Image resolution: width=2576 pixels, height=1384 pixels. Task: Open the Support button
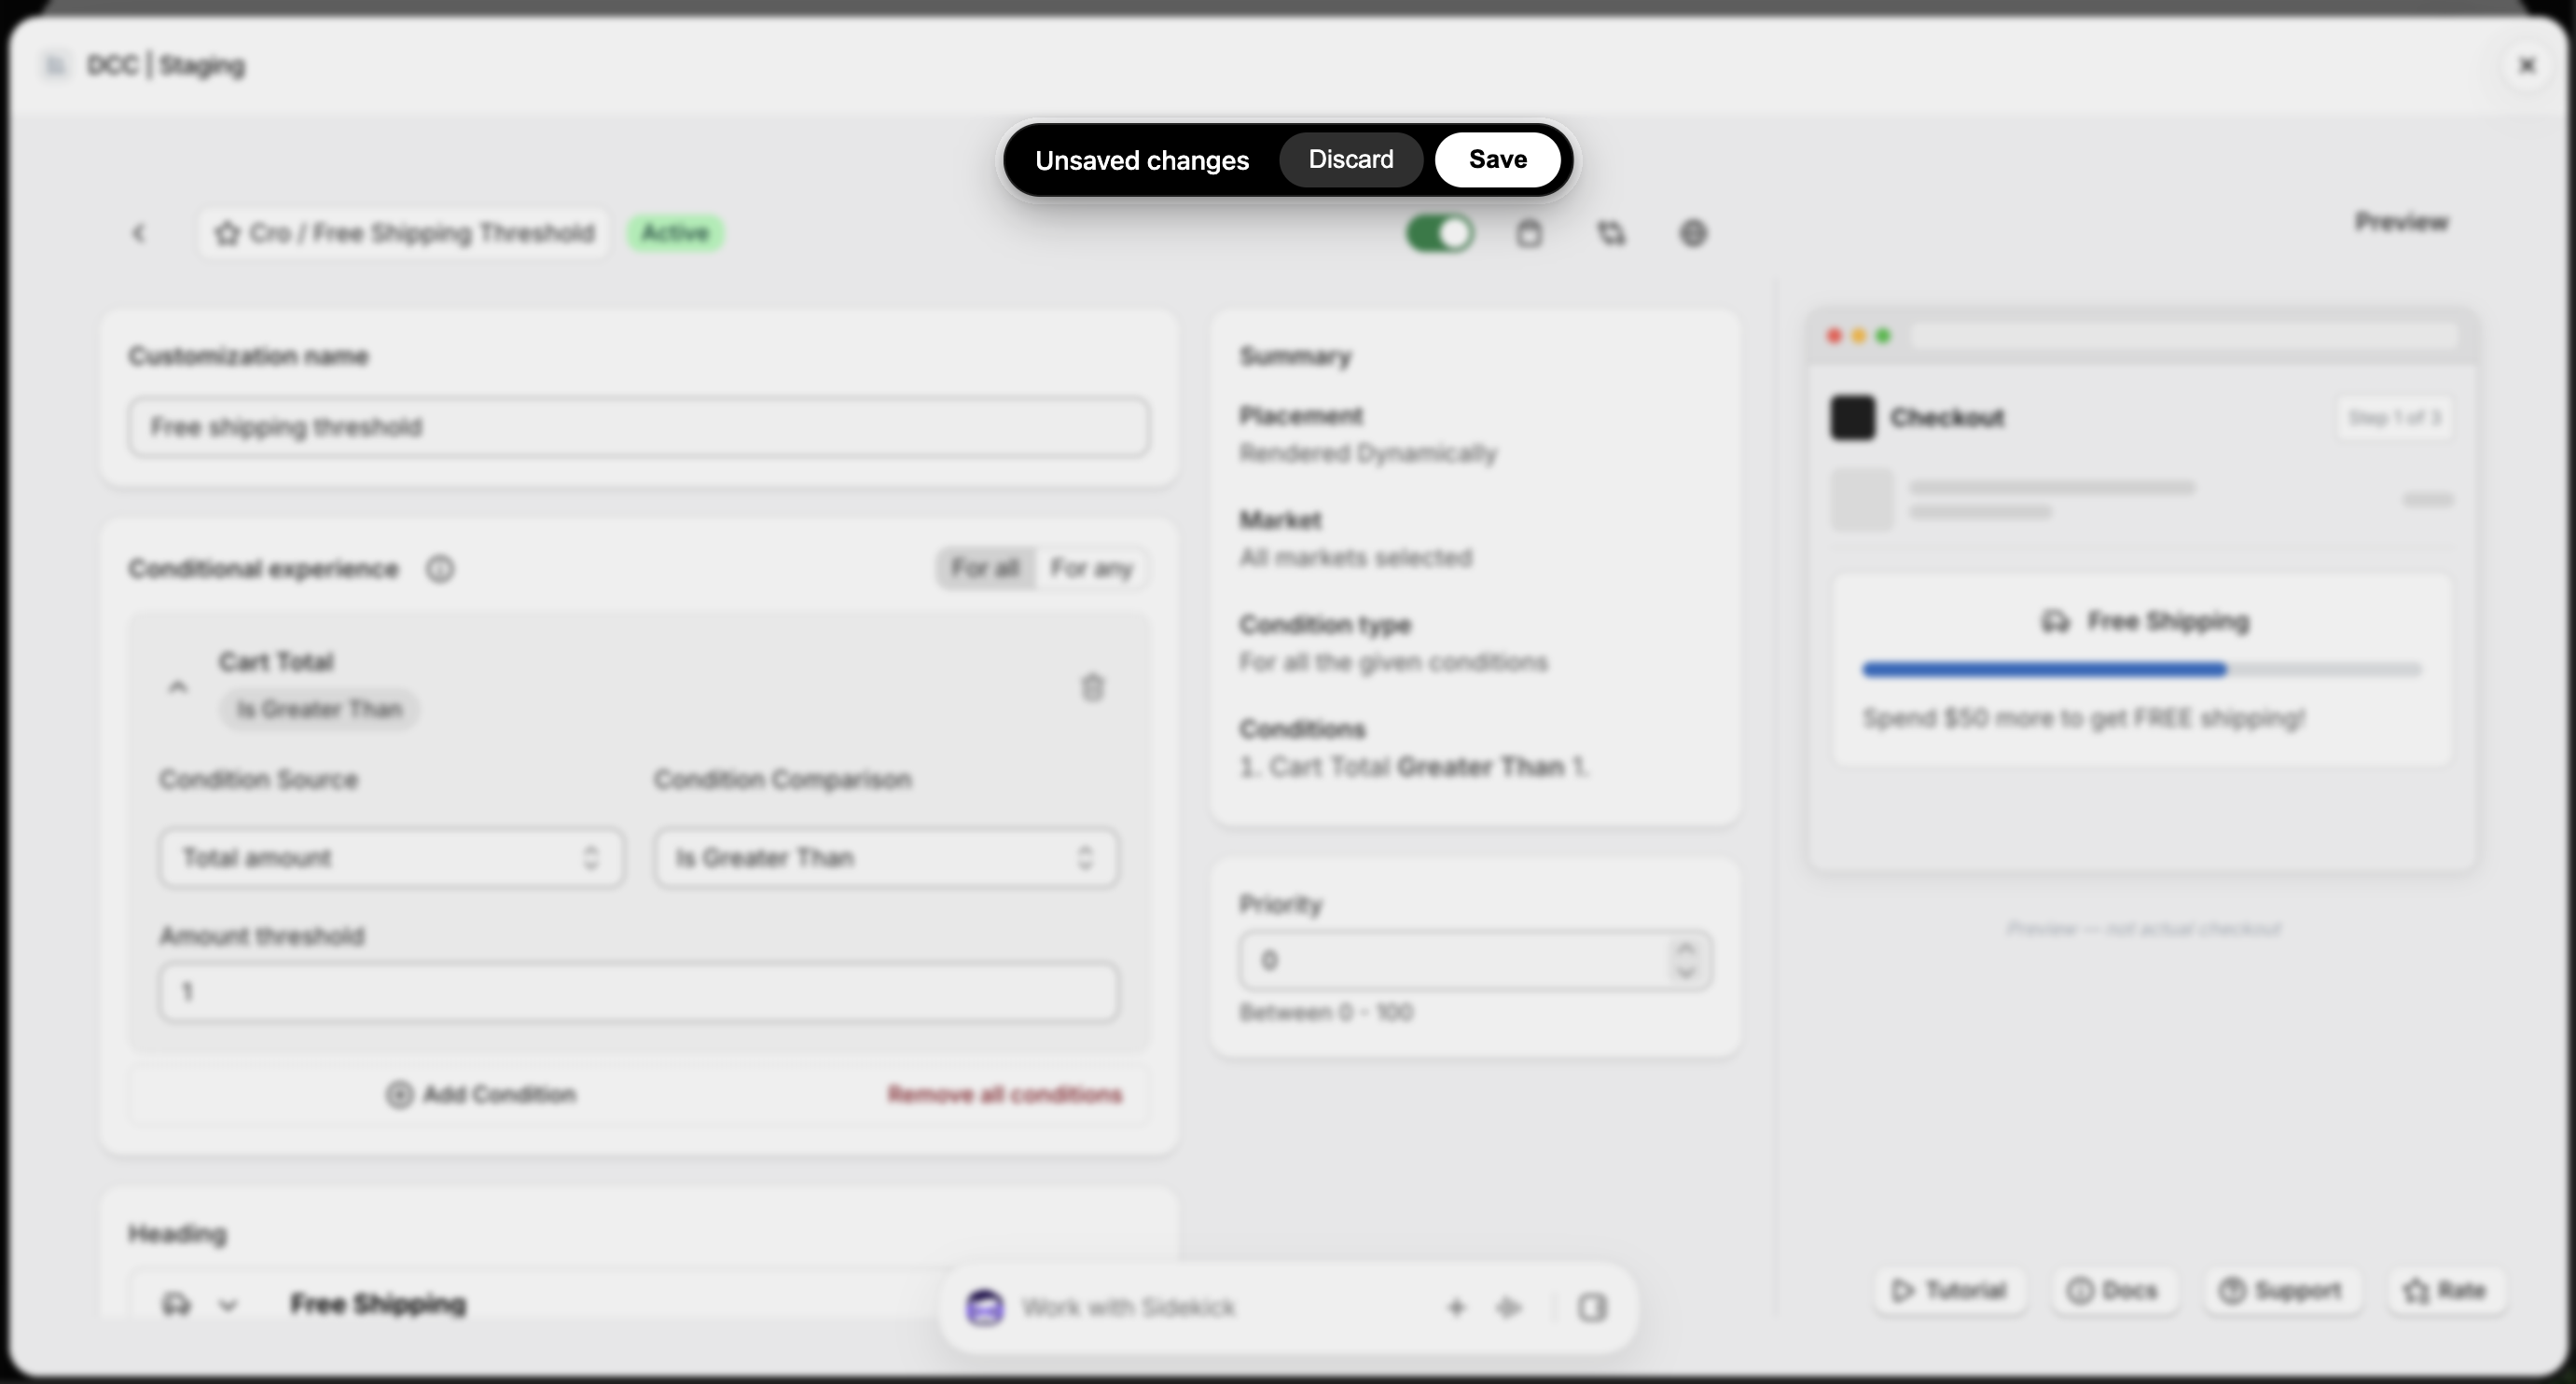click(x=2281, y=1291)
